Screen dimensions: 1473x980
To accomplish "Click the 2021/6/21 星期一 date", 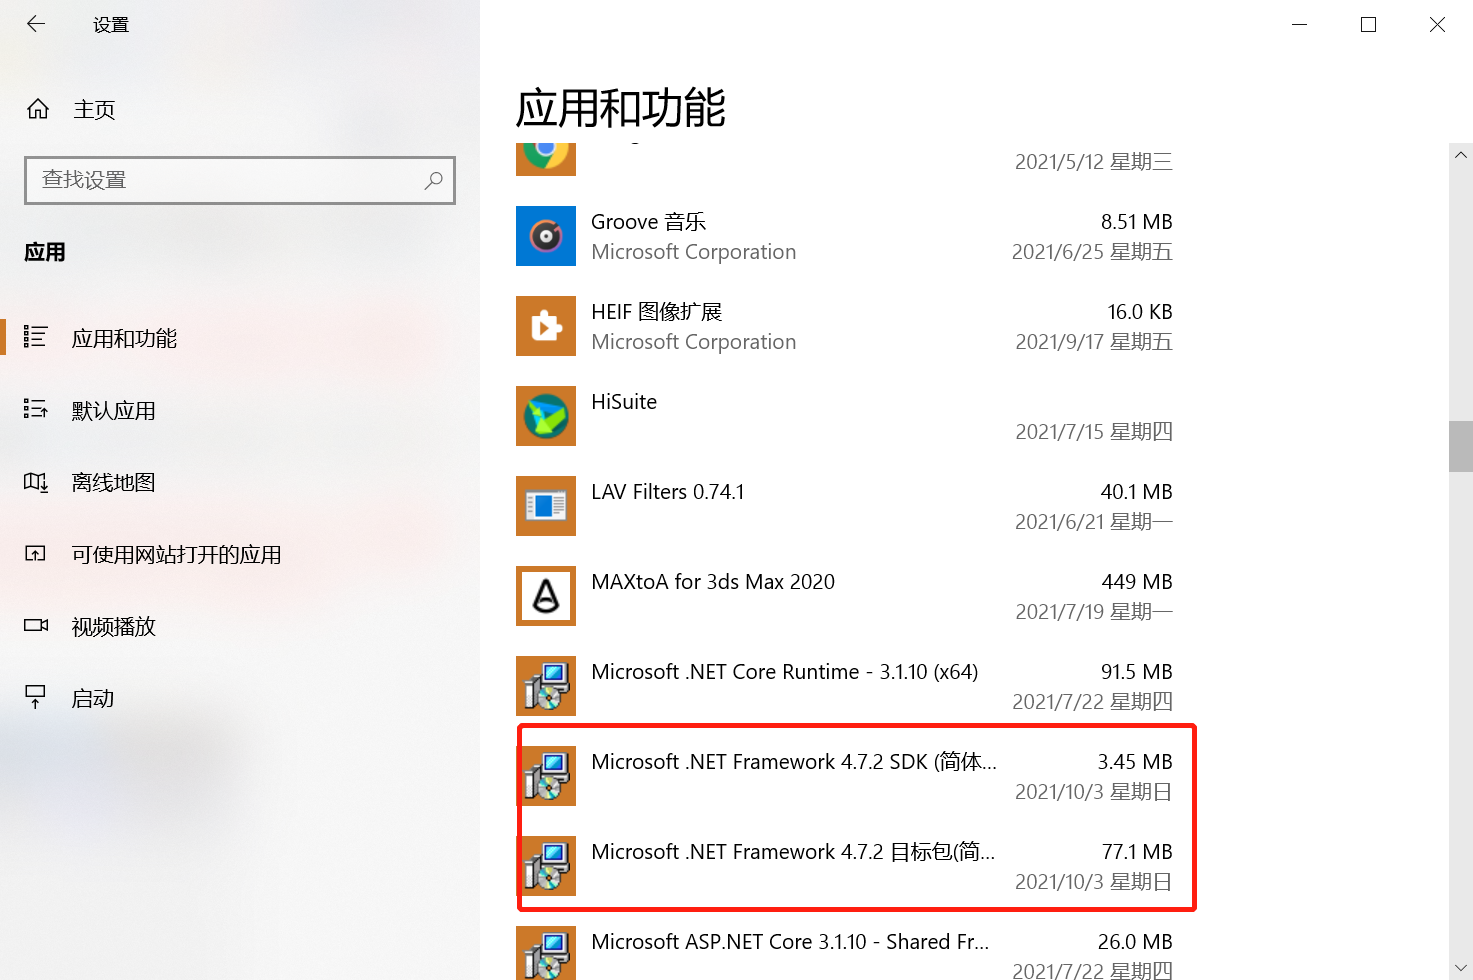I will [x=1094, y=522].
